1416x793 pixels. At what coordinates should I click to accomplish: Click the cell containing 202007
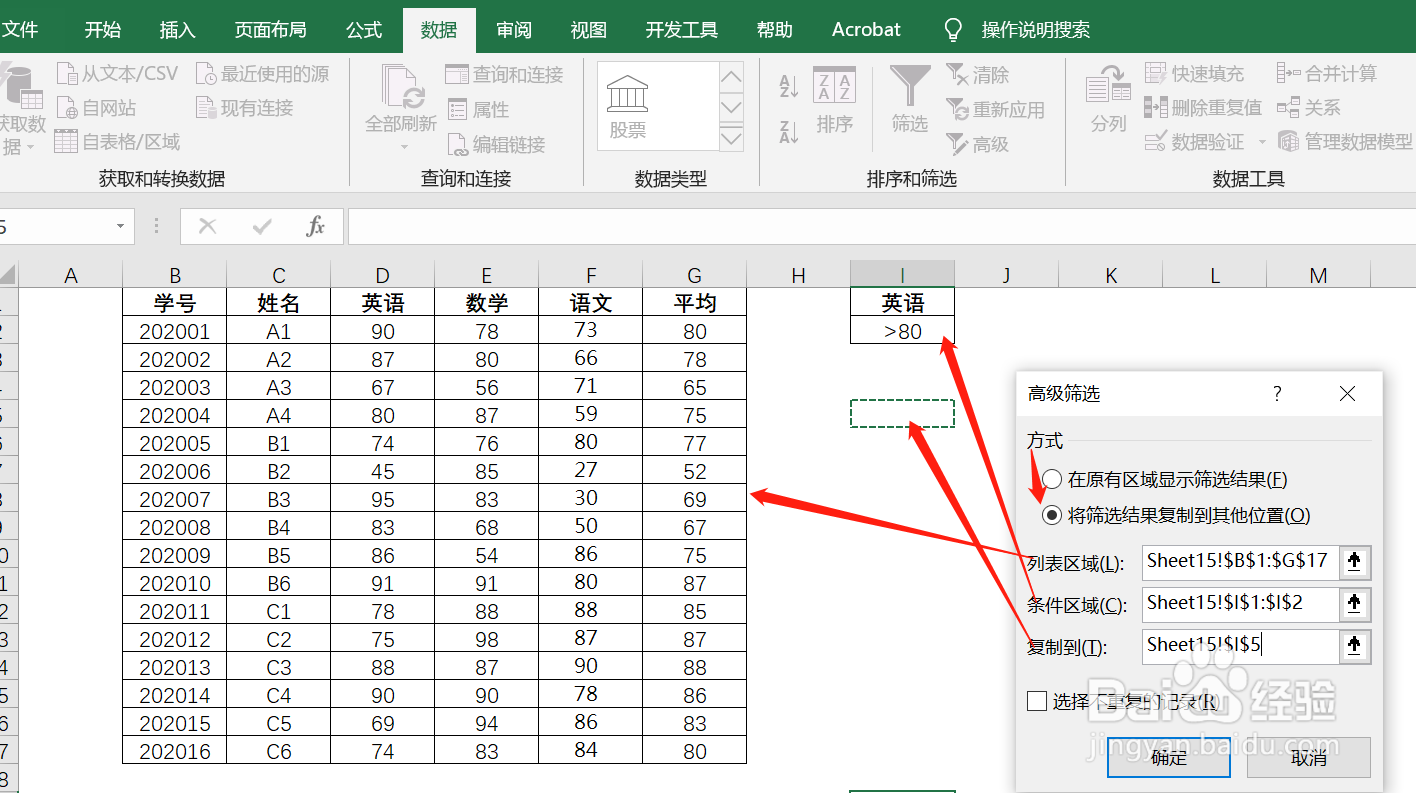175,499
